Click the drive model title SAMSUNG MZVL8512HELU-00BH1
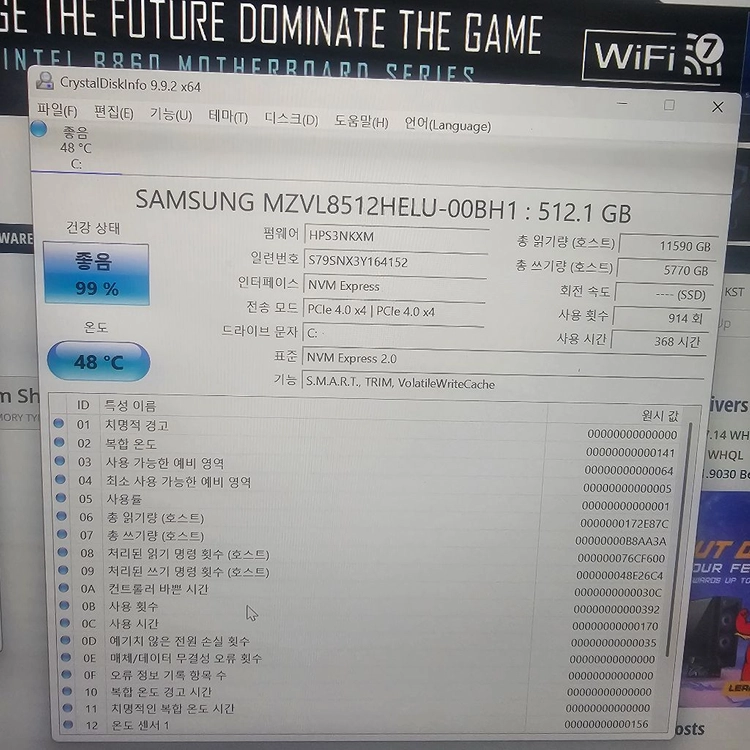The width and height of the screenshot is (750, 750). click(x=326, y=205)
